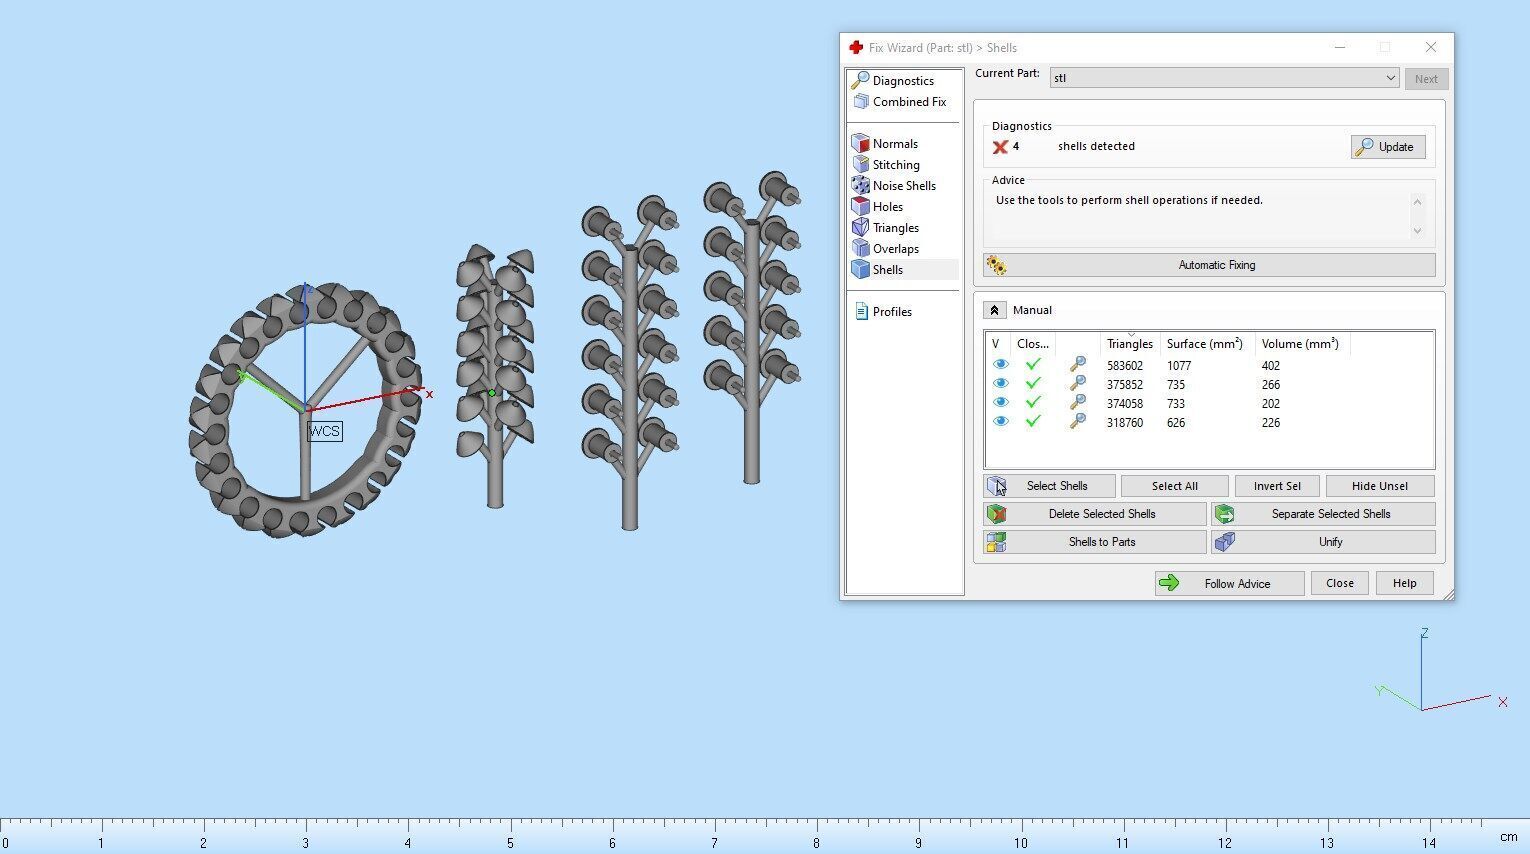This screenshot has width=1530, height=854.
Task: Click Invert Sel button
Action: tap(1277, 486)
